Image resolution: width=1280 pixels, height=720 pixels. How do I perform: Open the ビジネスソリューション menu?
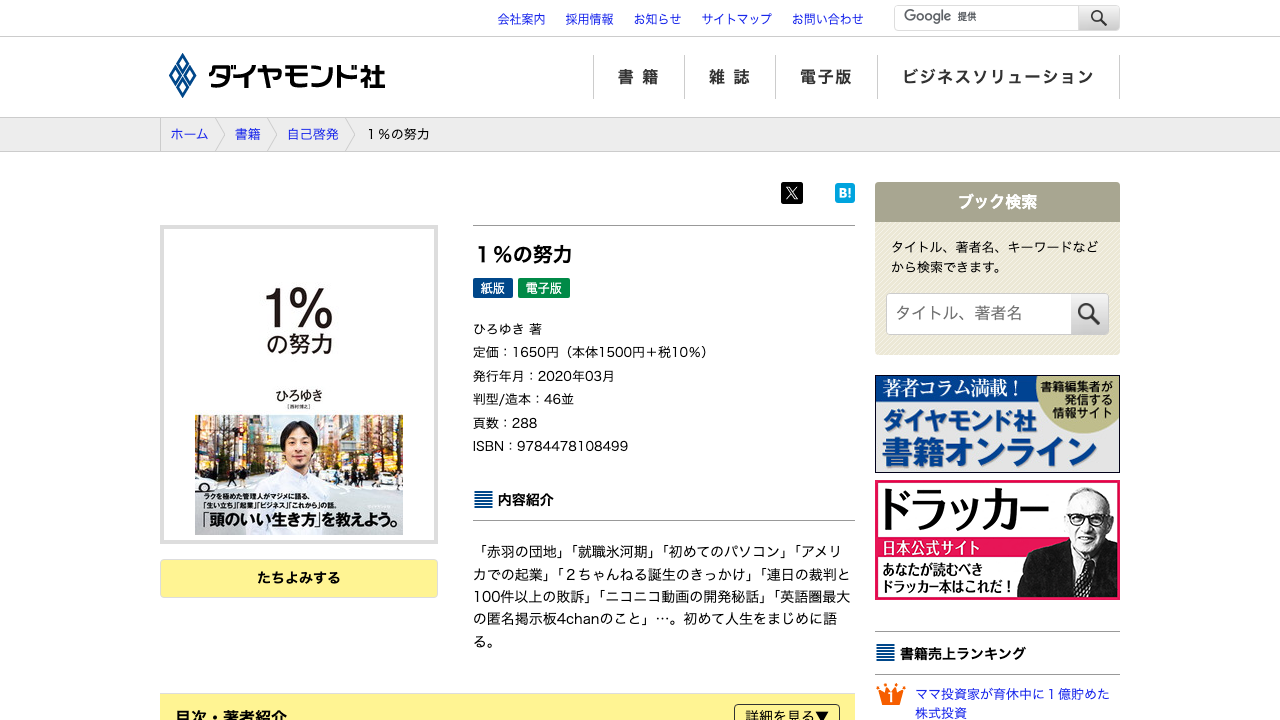(998, 77)
